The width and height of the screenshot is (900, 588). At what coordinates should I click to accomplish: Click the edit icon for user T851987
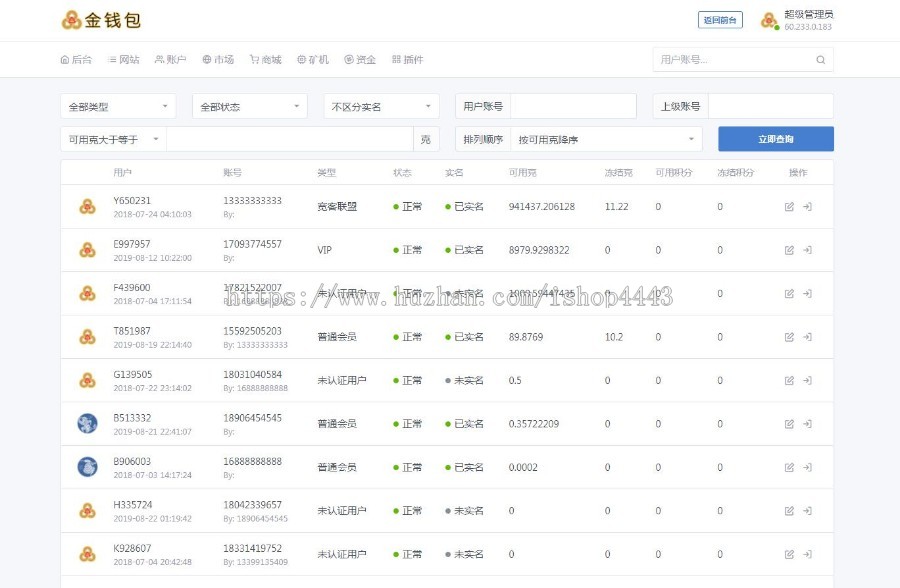click(x=789, y=337)
